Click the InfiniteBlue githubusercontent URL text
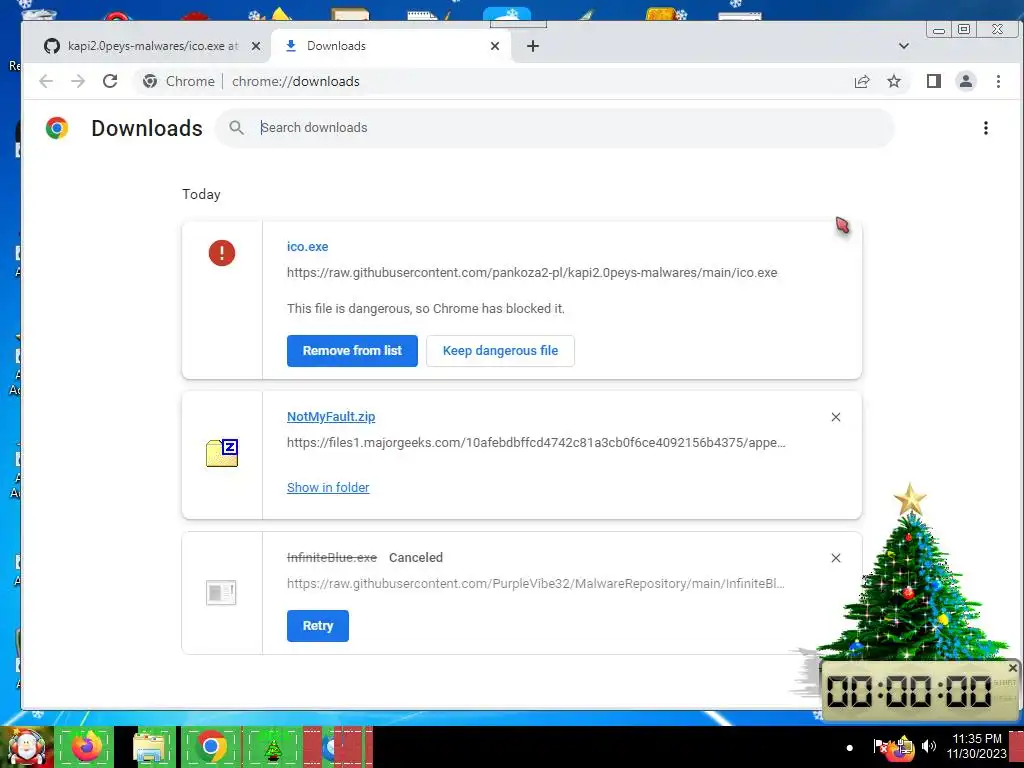This screenshot has height=768, width=1024. [x=536, y=583]
